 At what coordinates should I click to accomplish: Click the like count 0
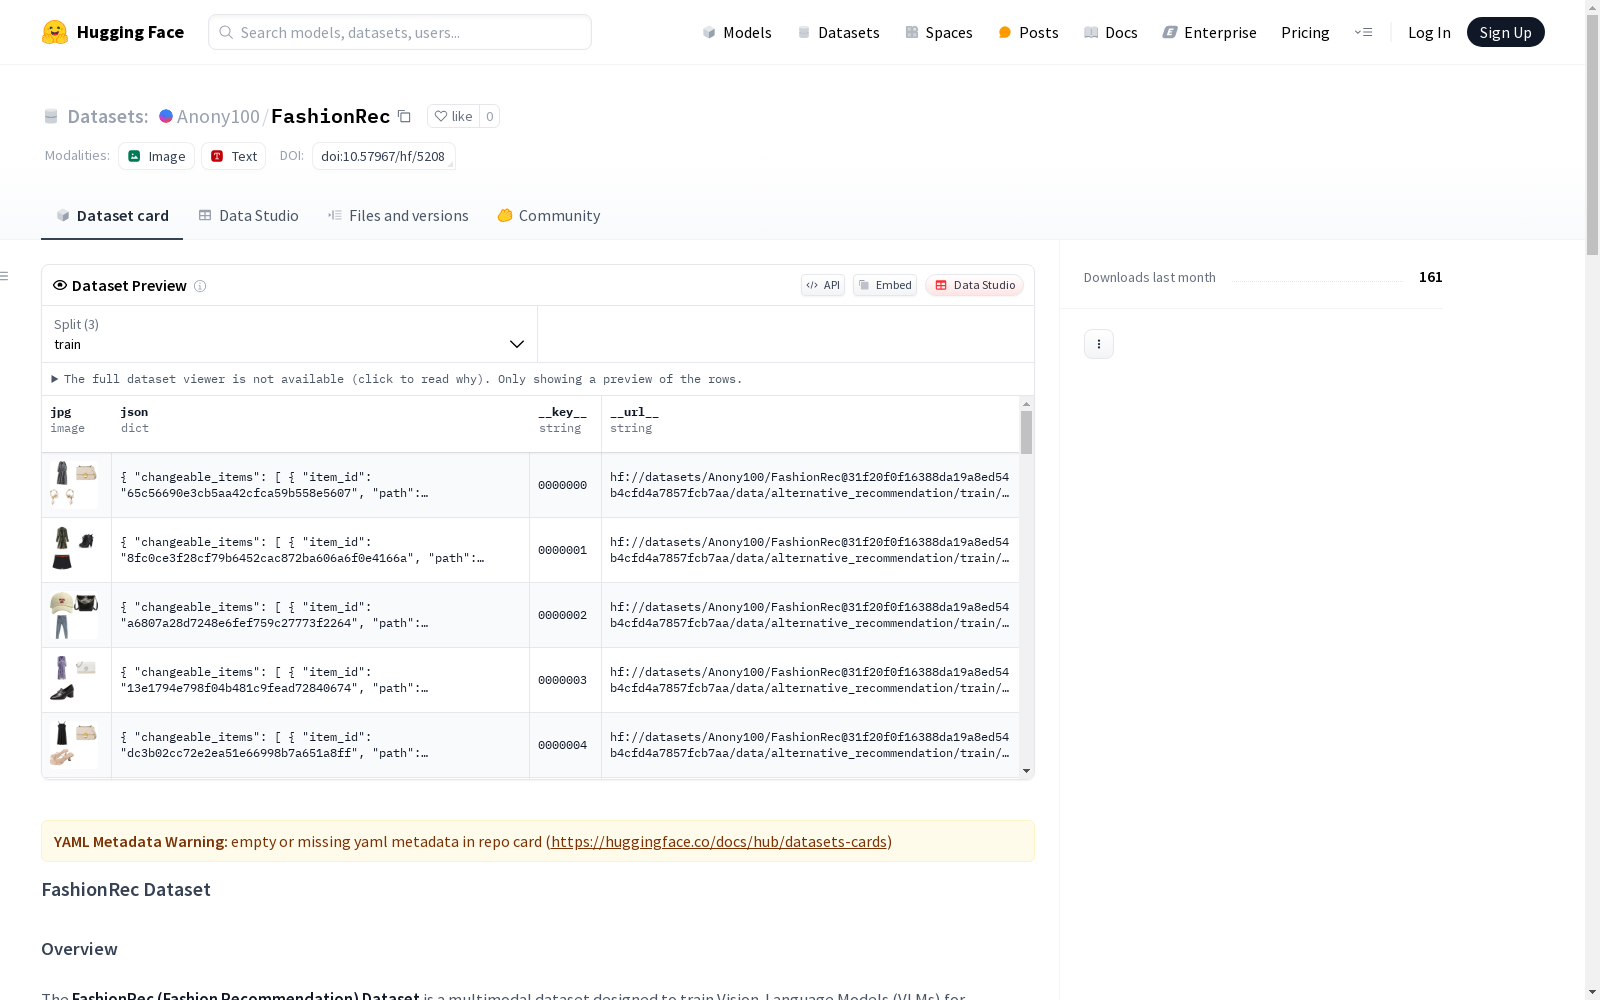[489, 116]
